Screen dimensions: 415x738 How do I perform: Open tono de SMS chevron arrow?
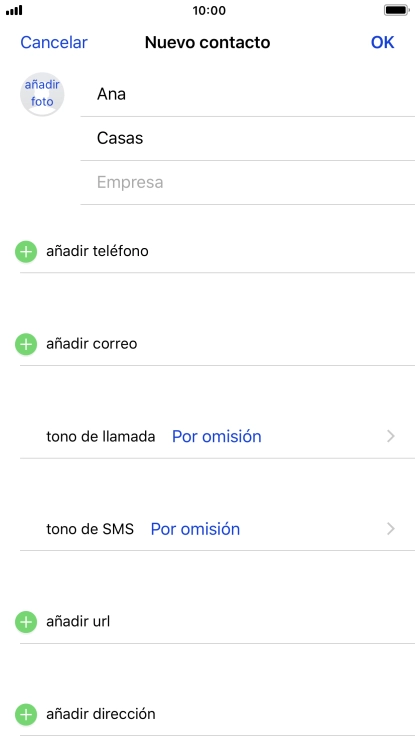(x=391, y=529)
